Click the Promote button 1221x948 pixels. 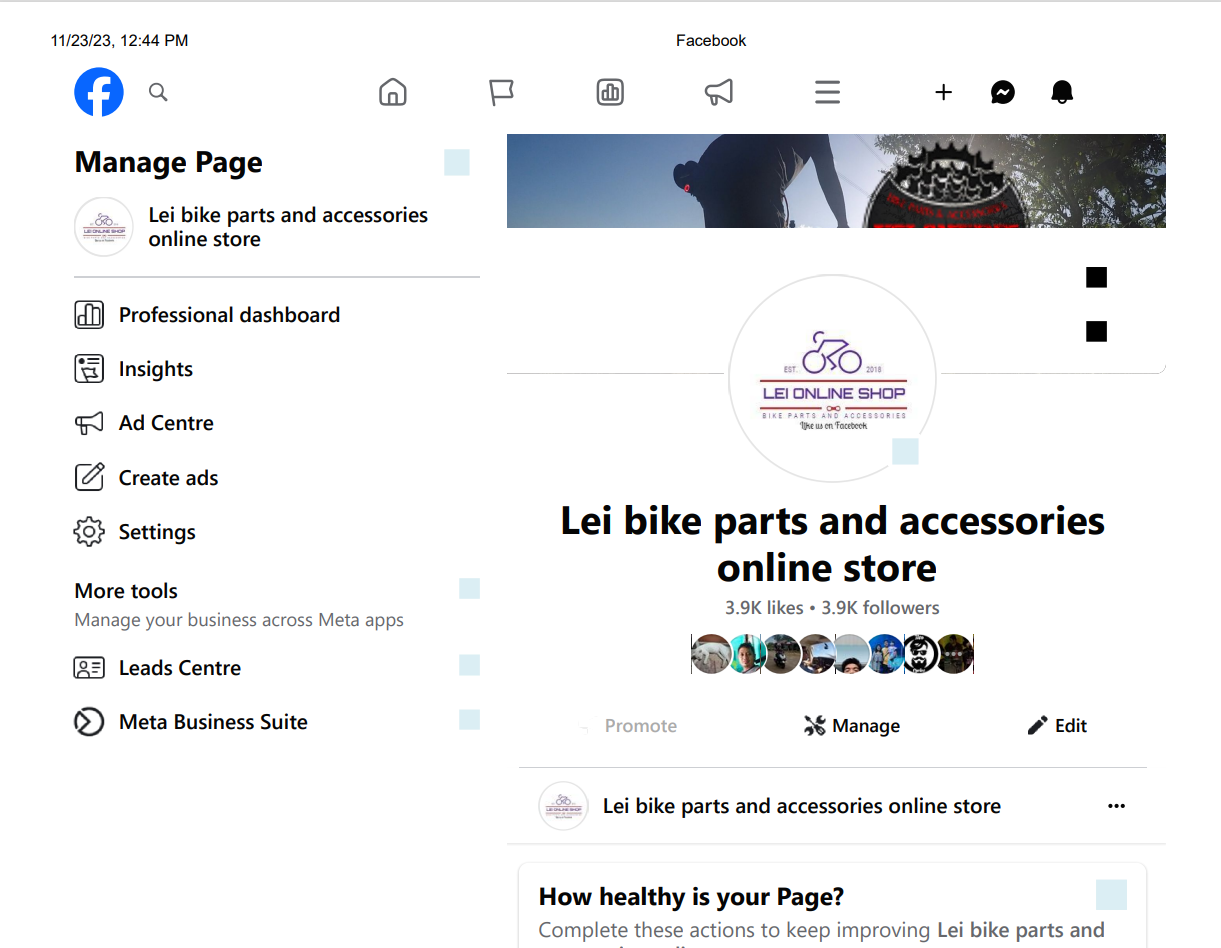pyautogui.click(x=641, y=726)
